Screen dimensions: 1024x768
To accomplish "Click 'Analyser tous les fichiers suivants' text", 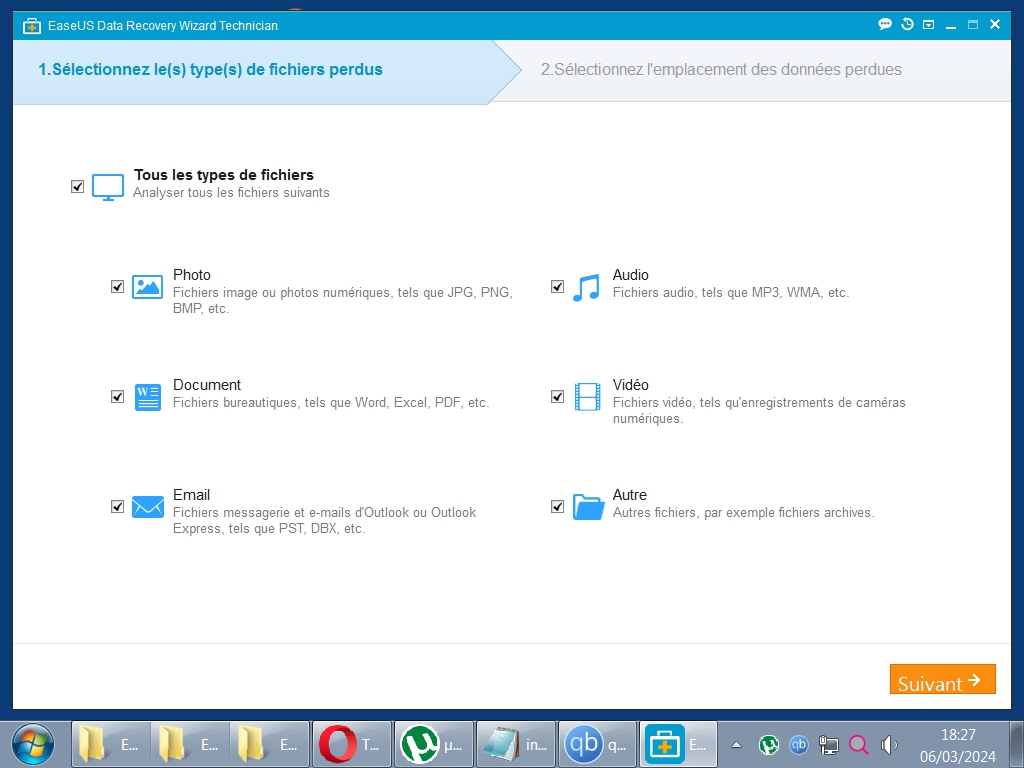I will pyautogui.click(x=231, y=193).
